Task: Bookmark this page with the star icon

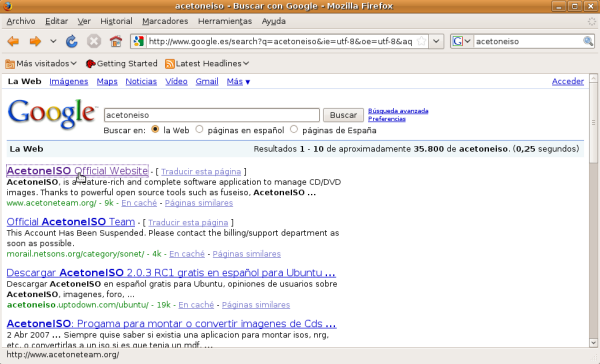Action: [x=421, y=41]
